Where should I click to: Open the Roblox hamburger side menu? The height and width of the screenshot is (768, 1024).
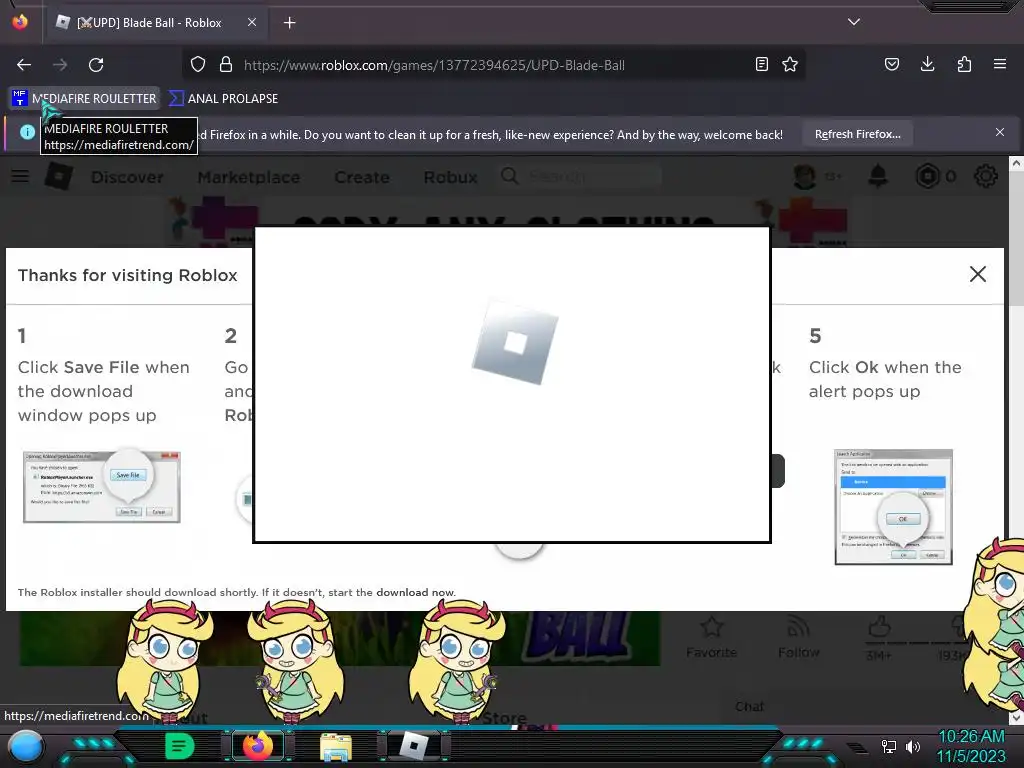tap(20, 176)
